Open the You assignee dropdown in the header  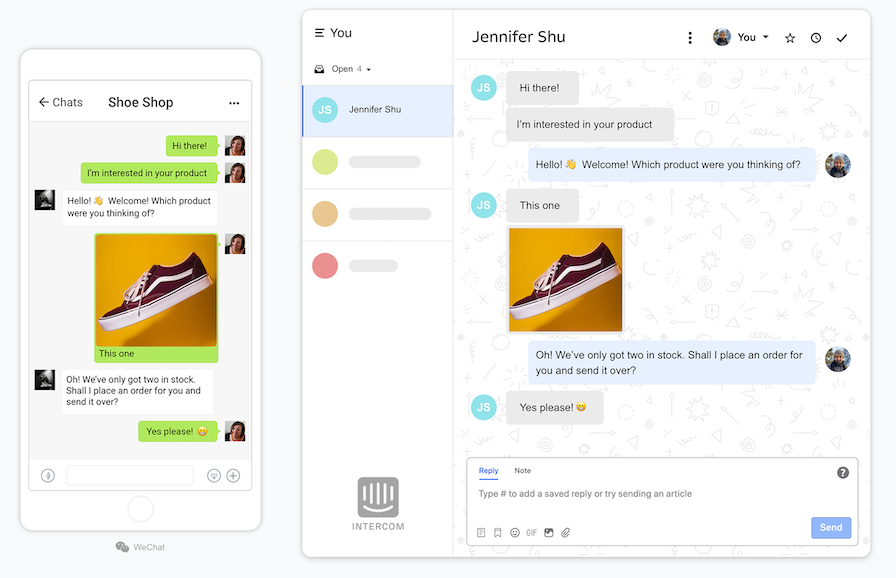coord(742,37)
